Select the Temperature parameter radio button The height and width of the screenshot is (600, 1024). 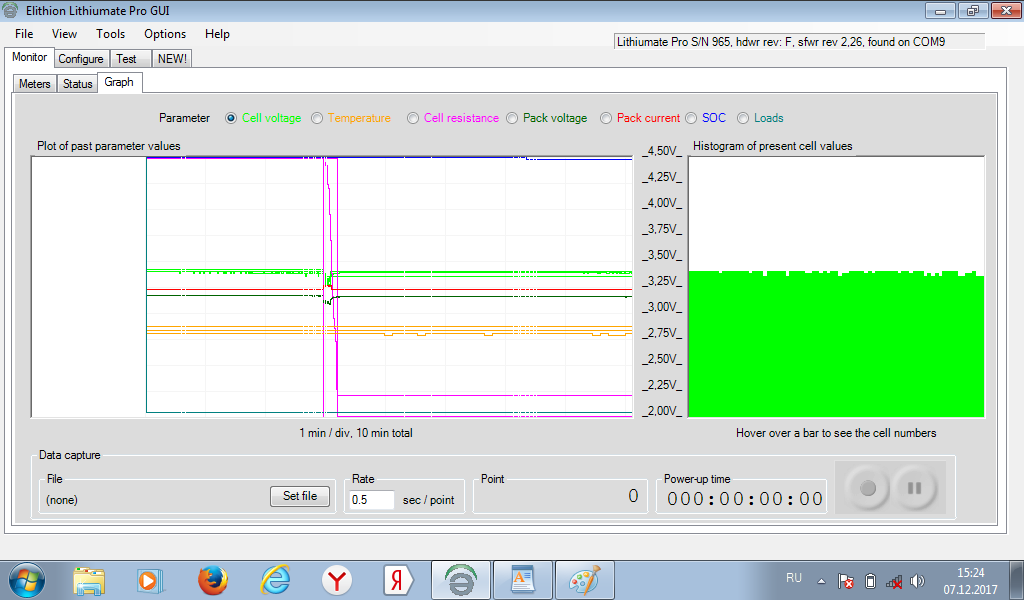(317, 118)
